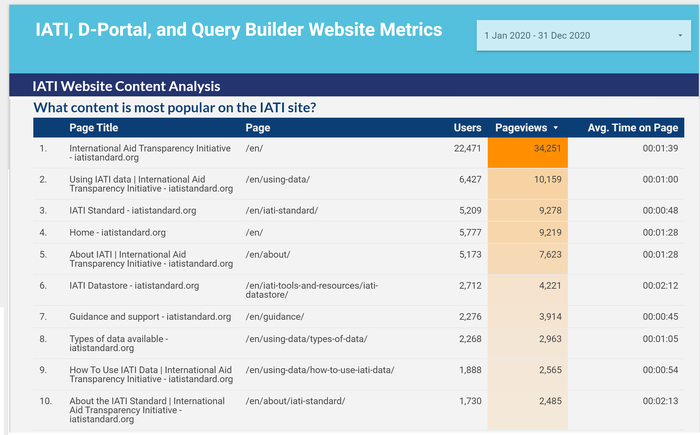
Task: Click avg time 00:02:13
Action: coord(660,401)
